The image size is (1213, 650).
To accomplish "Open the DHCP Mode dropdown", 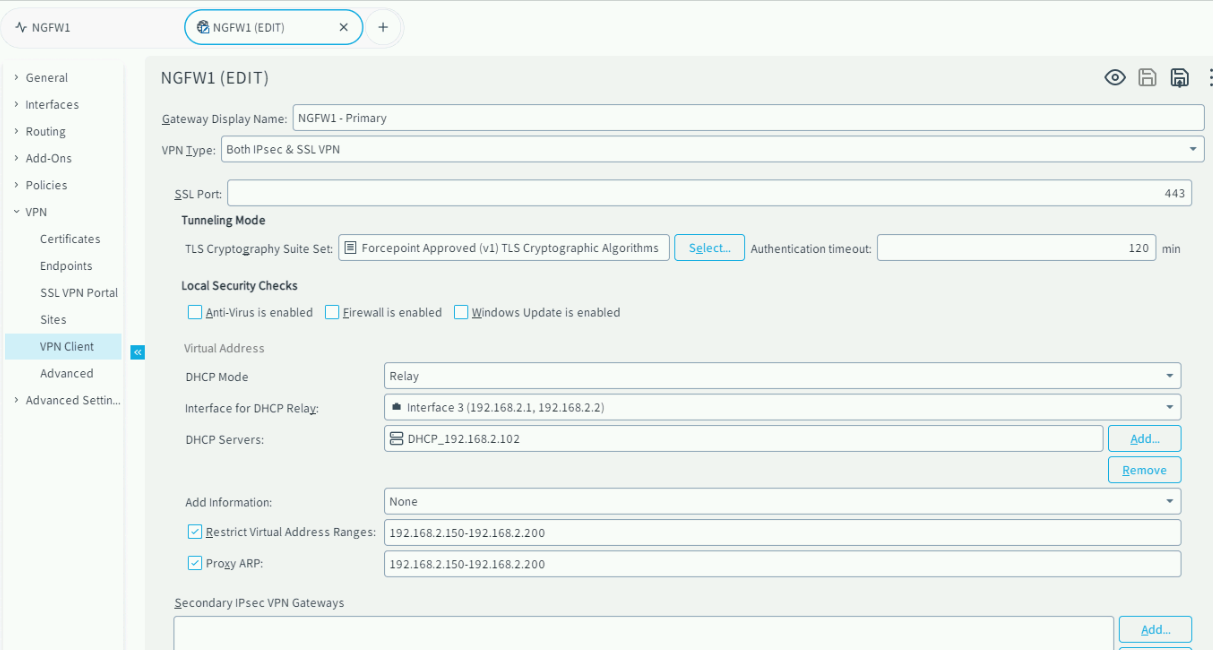I will click(x=1168, y=376).
